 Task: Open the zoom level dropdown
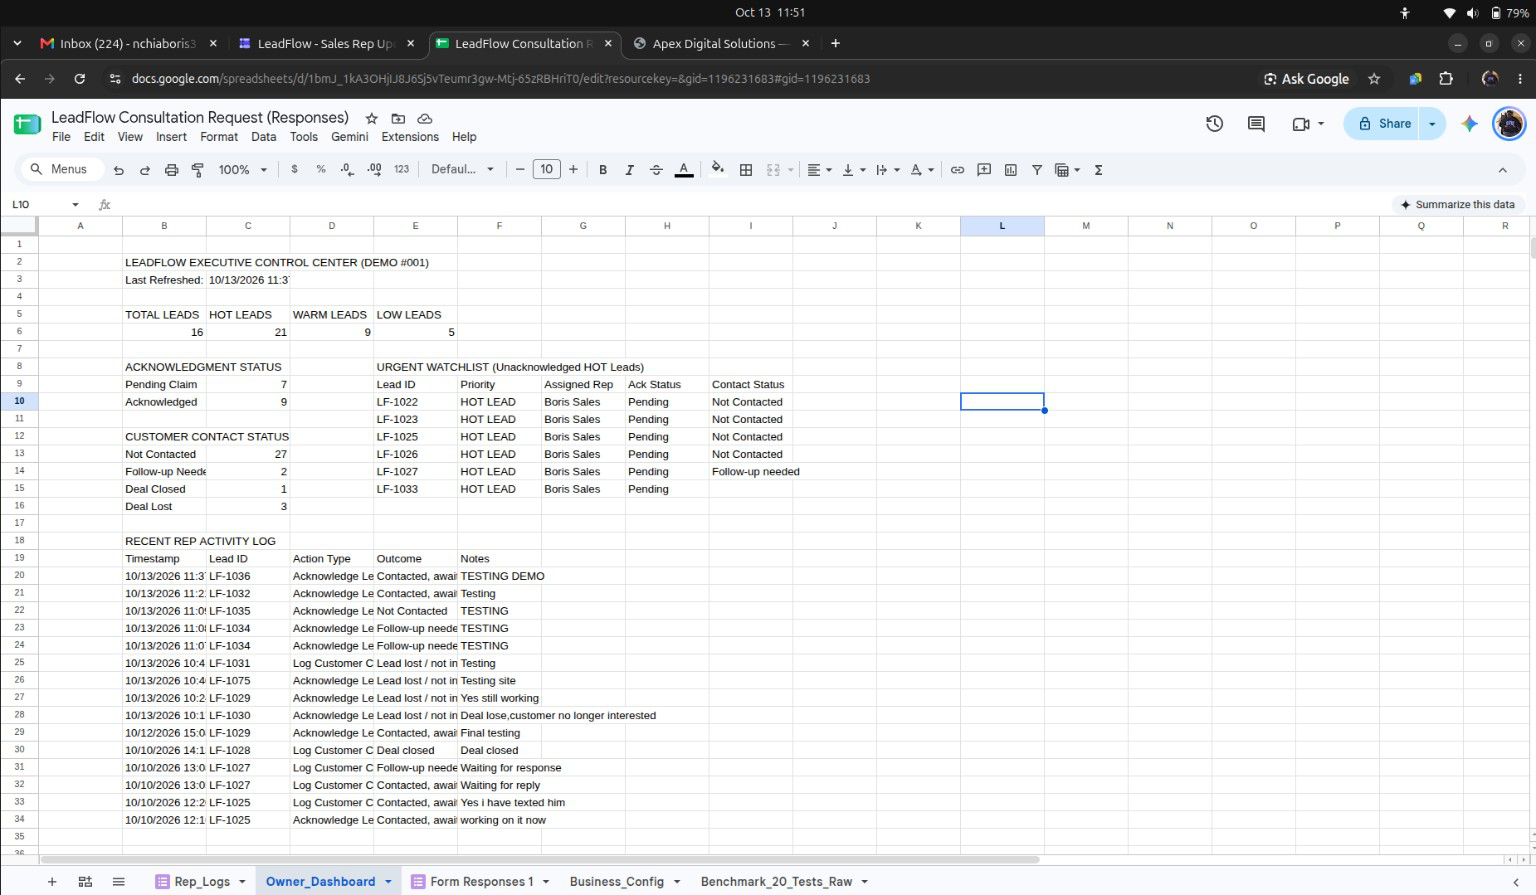(243, 170)
